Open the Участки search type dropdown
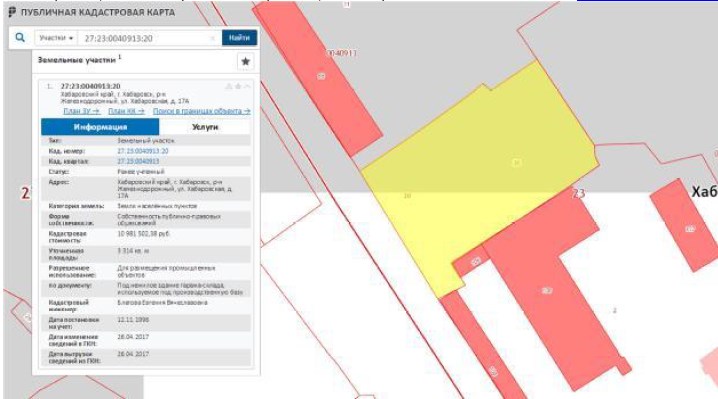 click(56, 38)
